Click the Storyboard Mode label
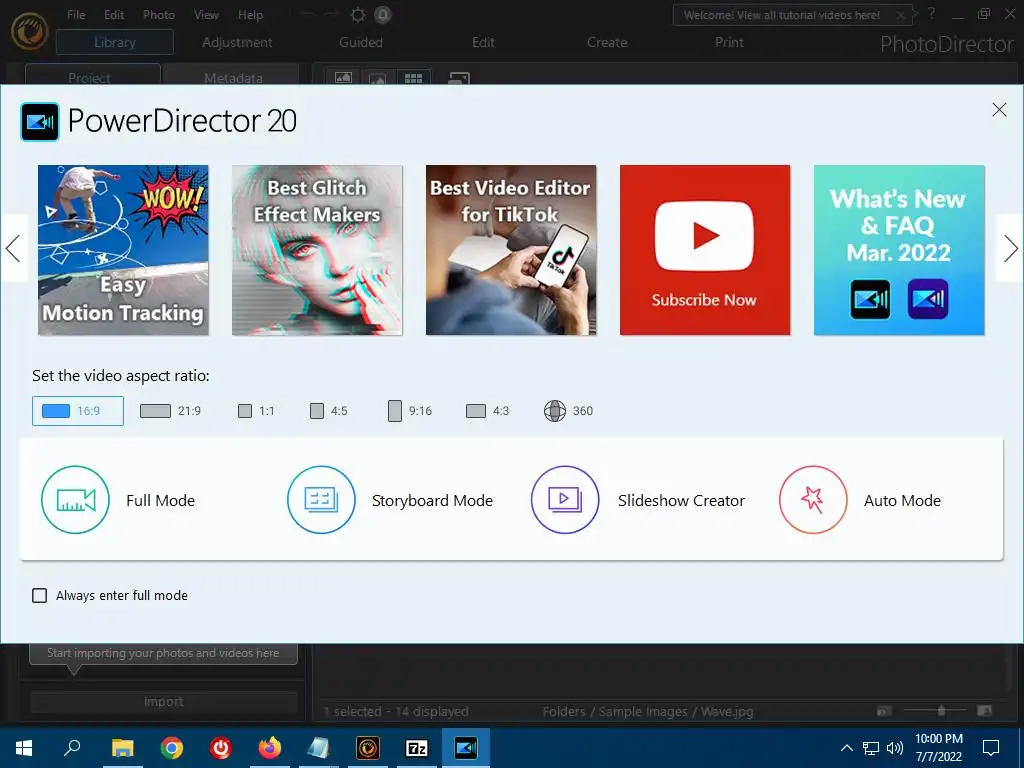This screenshot has width=1024, height=768. point(432,501)
